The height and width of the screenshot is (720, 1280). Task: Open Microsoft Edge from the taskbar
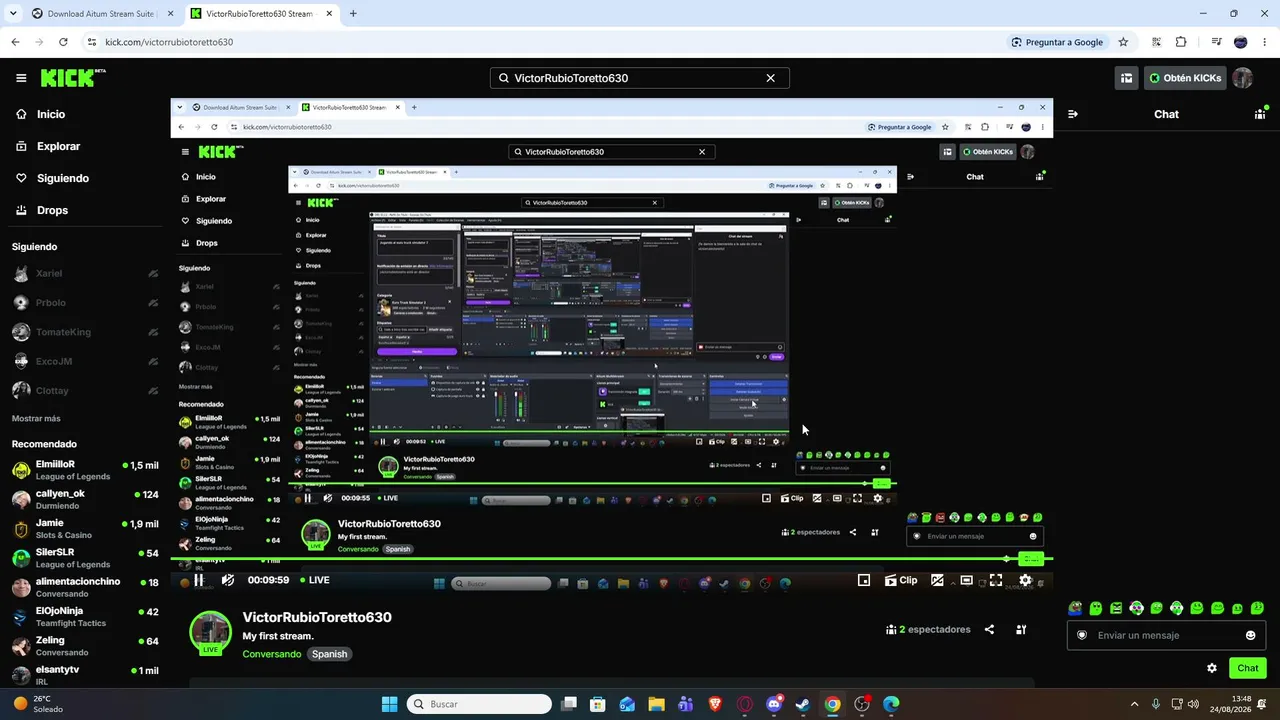pyautogui.click(x=891, y=704)
